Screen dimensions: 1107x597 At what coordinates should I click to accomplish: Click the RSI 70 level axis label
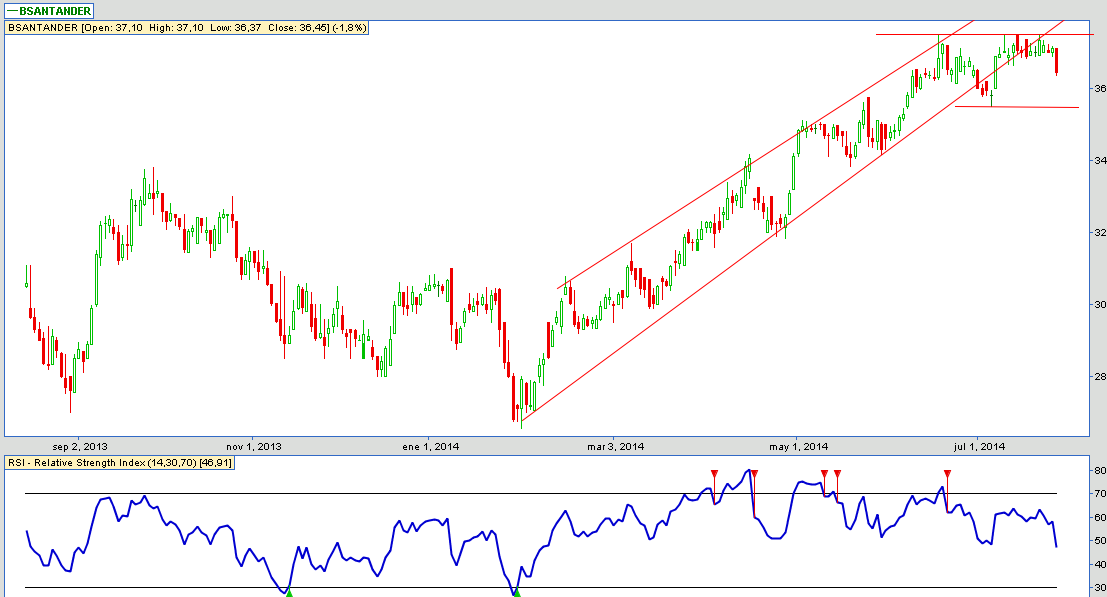point(1098,494)
